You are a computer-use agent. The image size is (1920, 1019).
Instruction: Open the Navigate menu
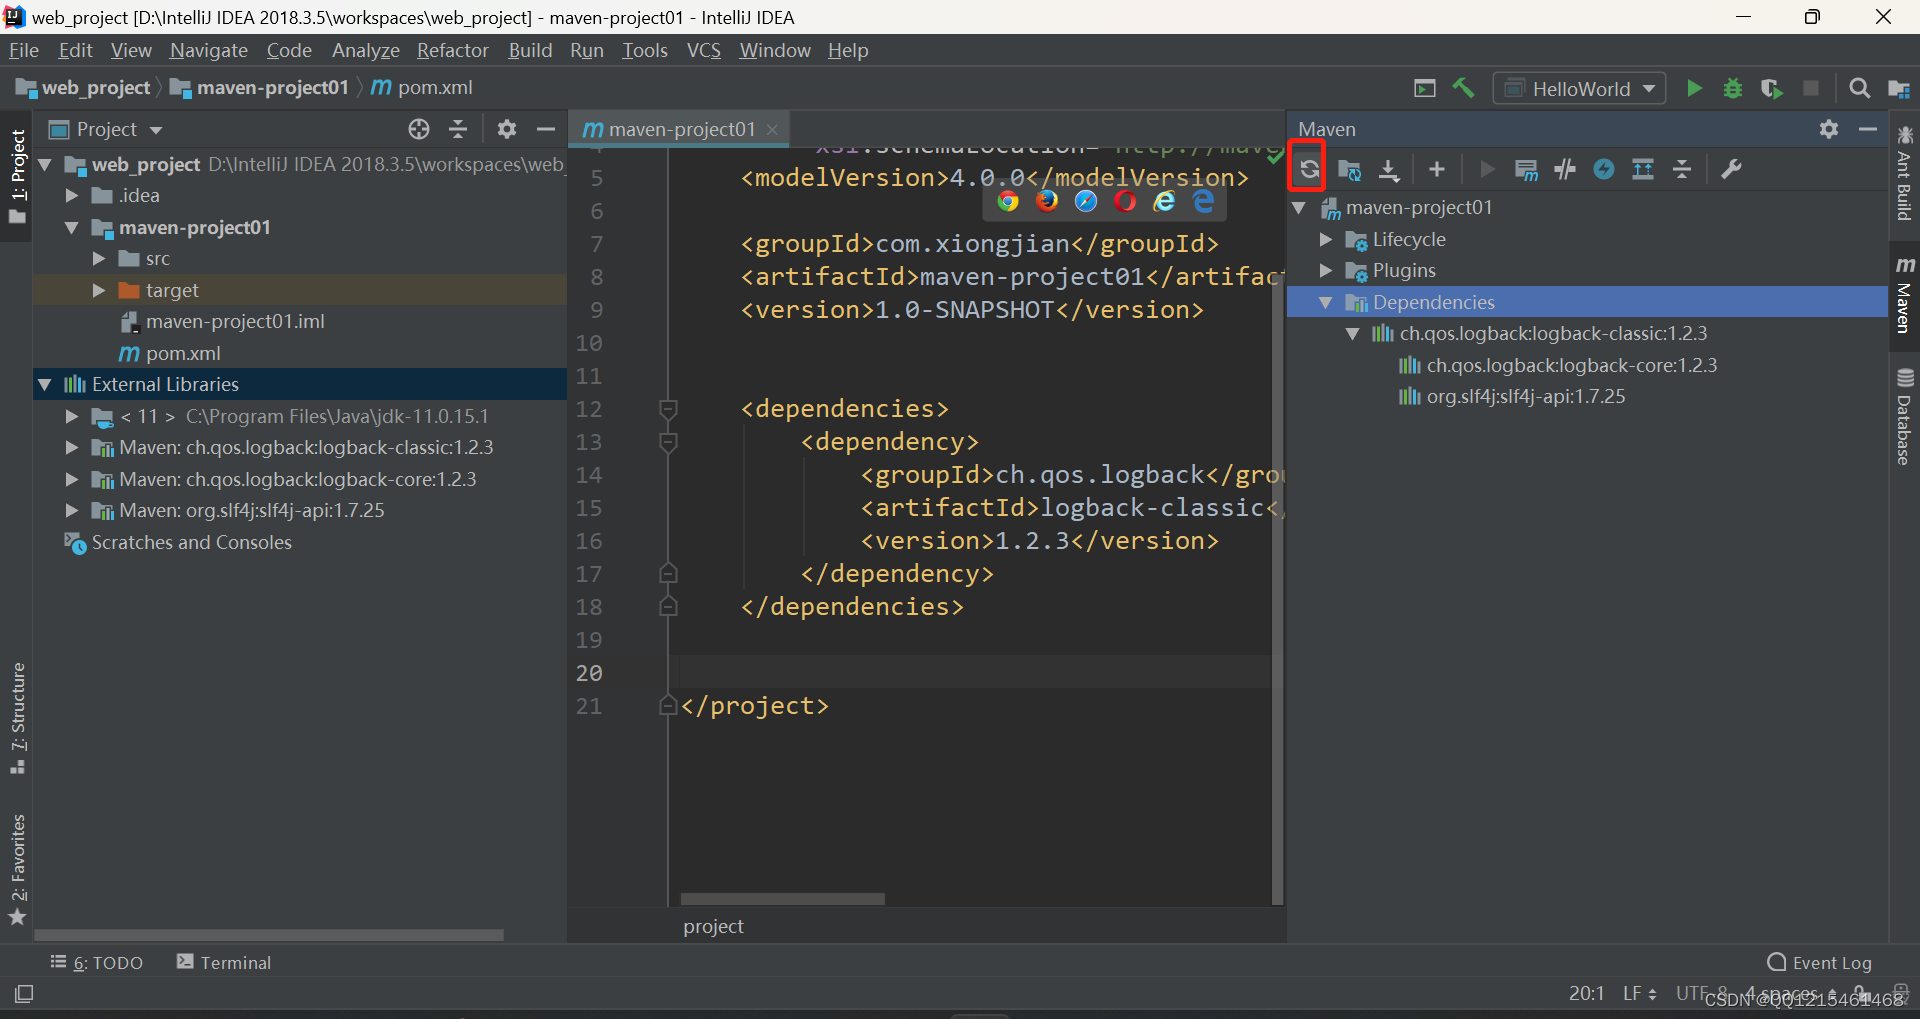209,50
